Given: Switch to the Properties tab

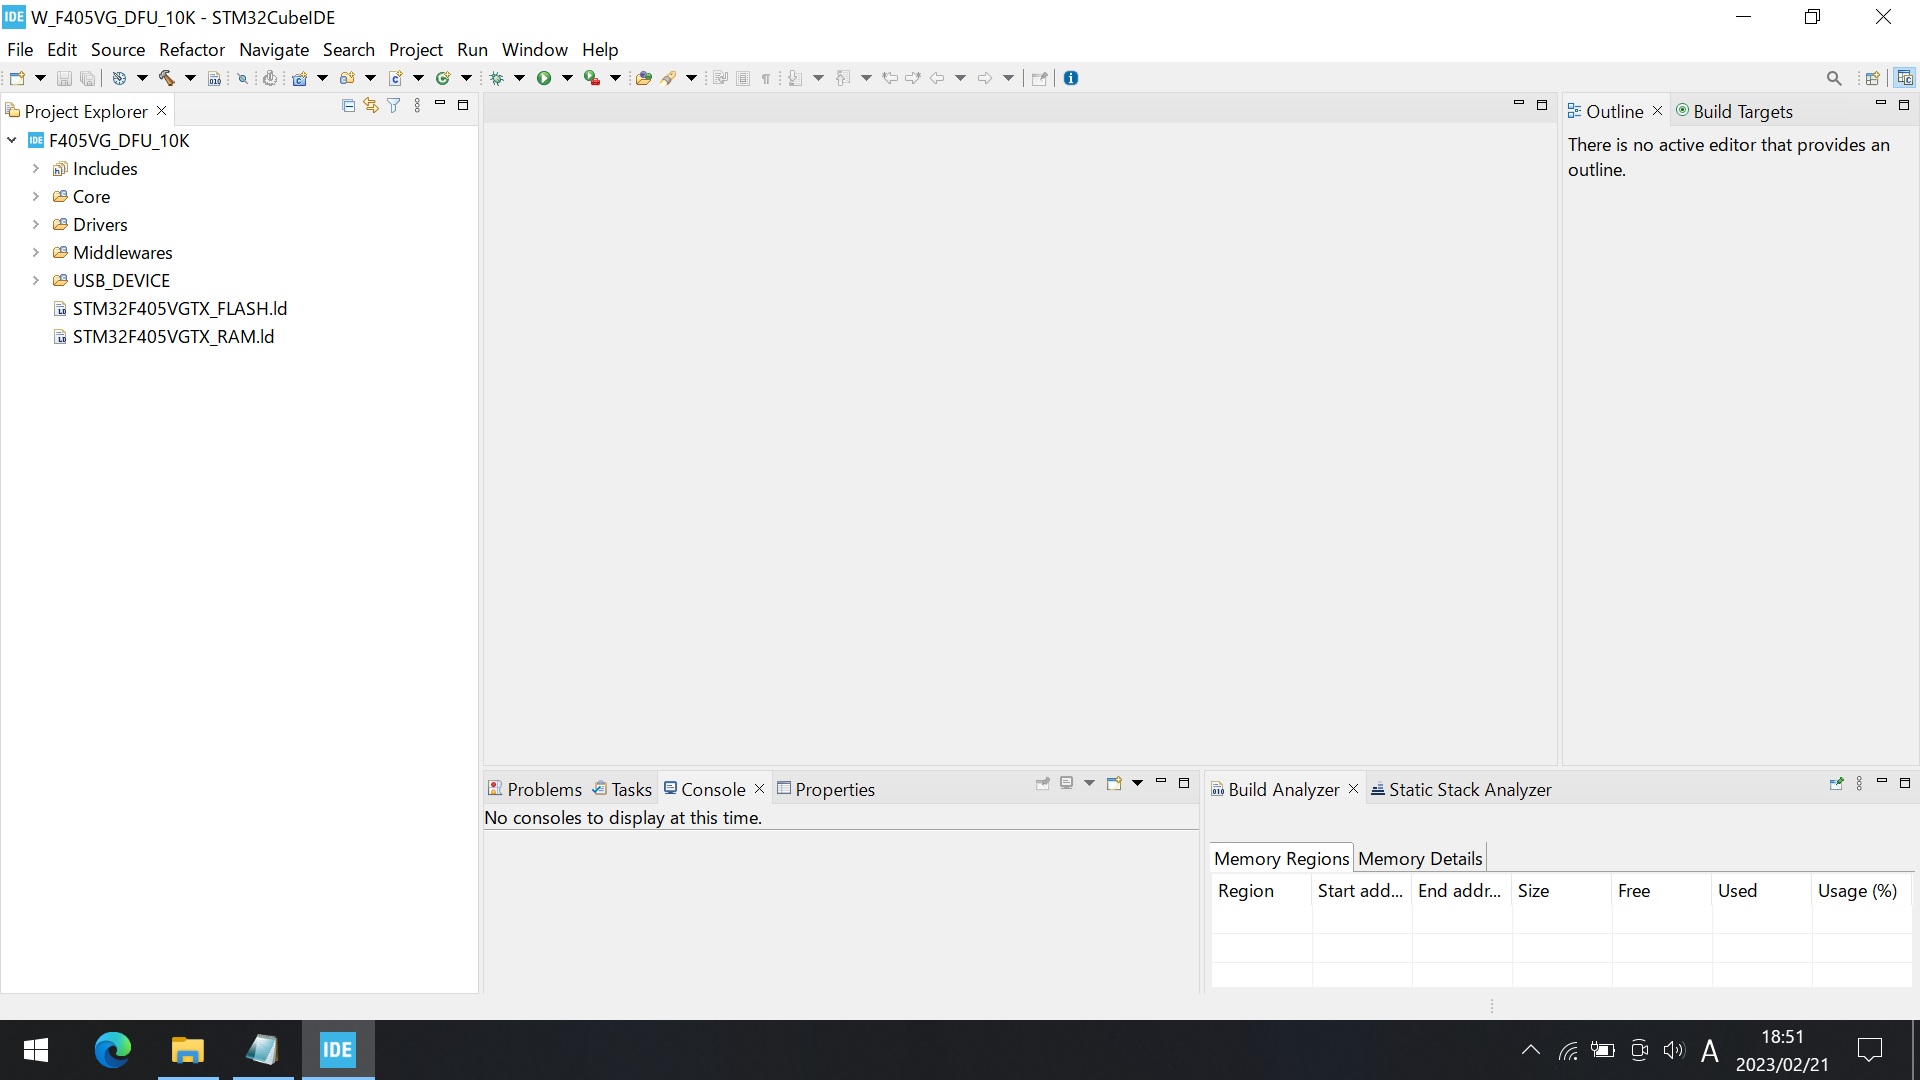Looking at the screenshot, I should tap(826, 789).
